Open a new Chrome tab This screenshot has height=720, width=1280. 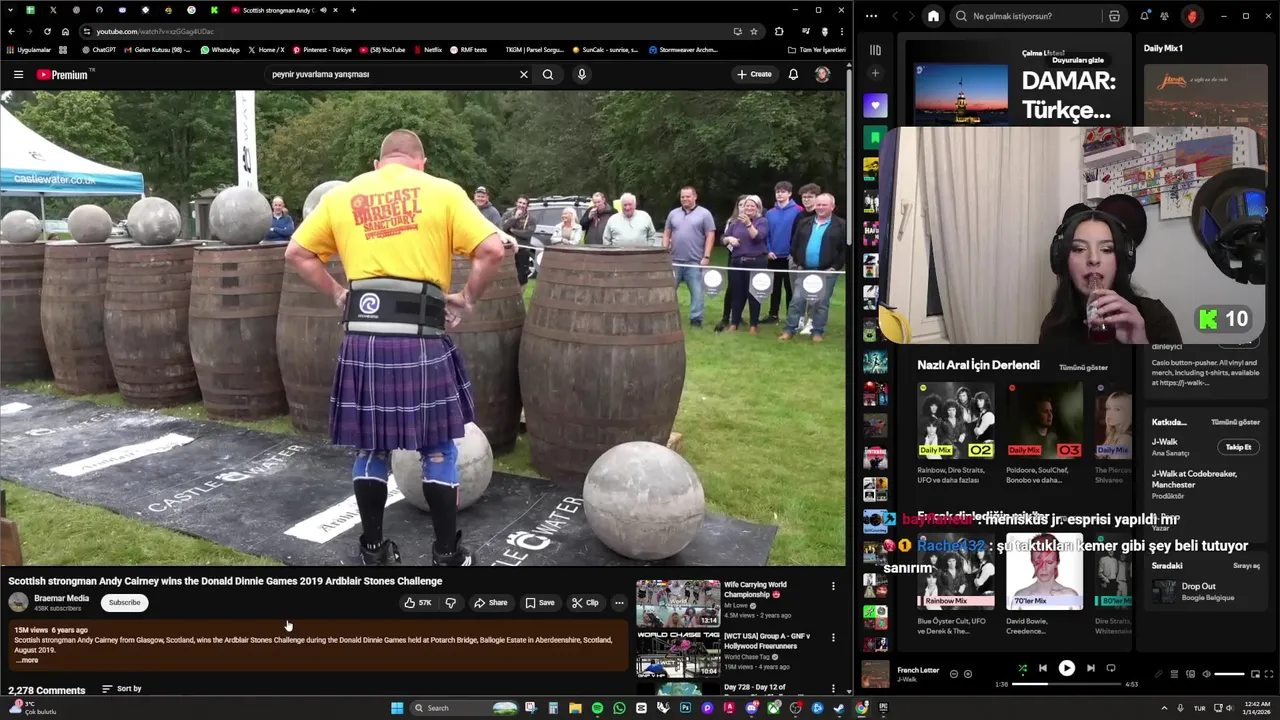(353, 10)
